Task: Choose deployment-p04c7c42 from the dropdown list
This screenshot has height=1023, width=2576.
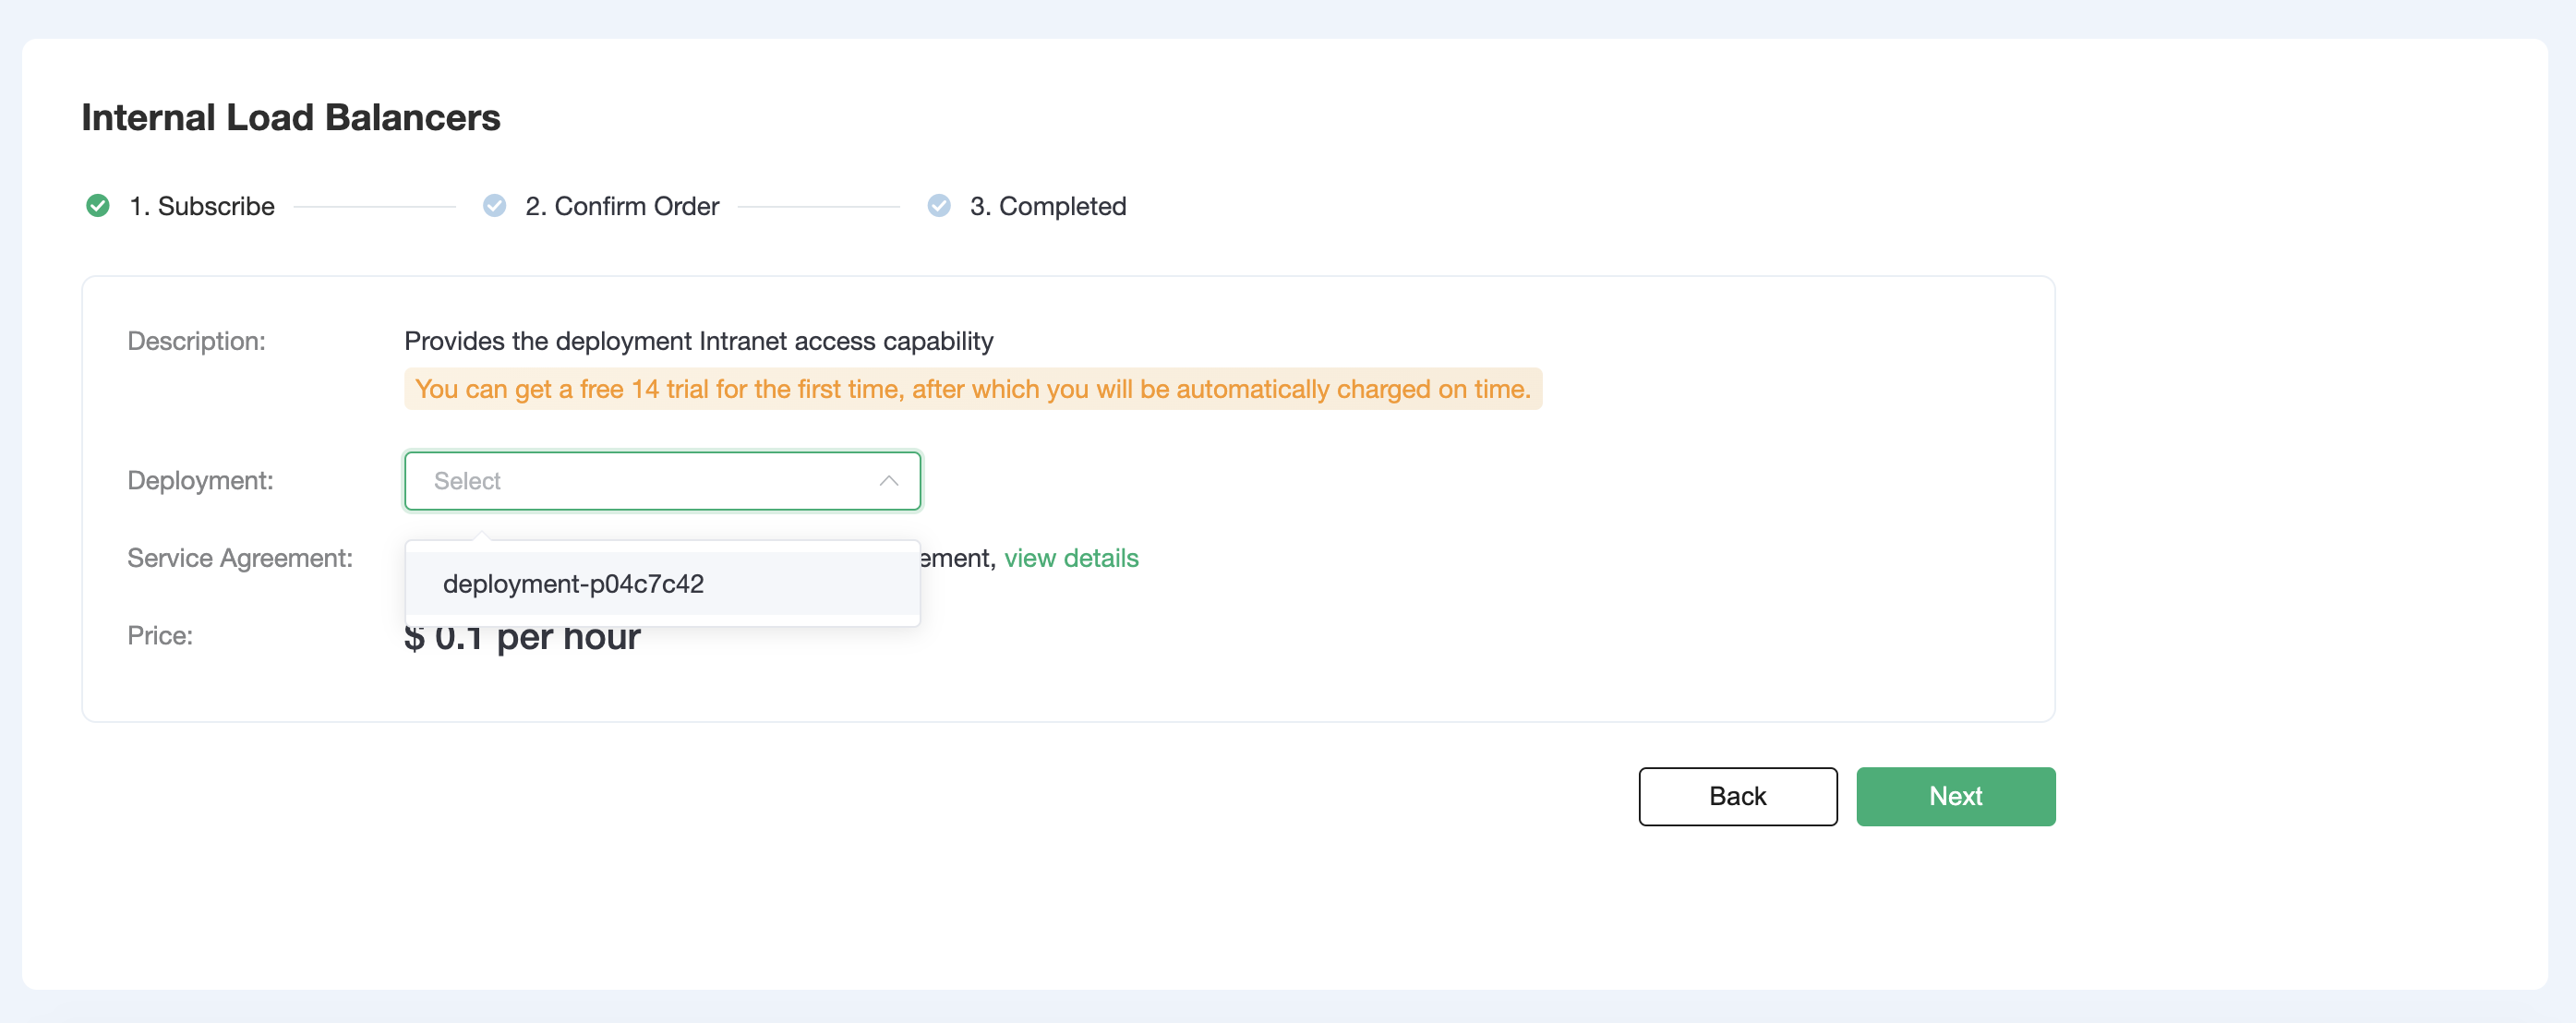Action: coord(573,584)
